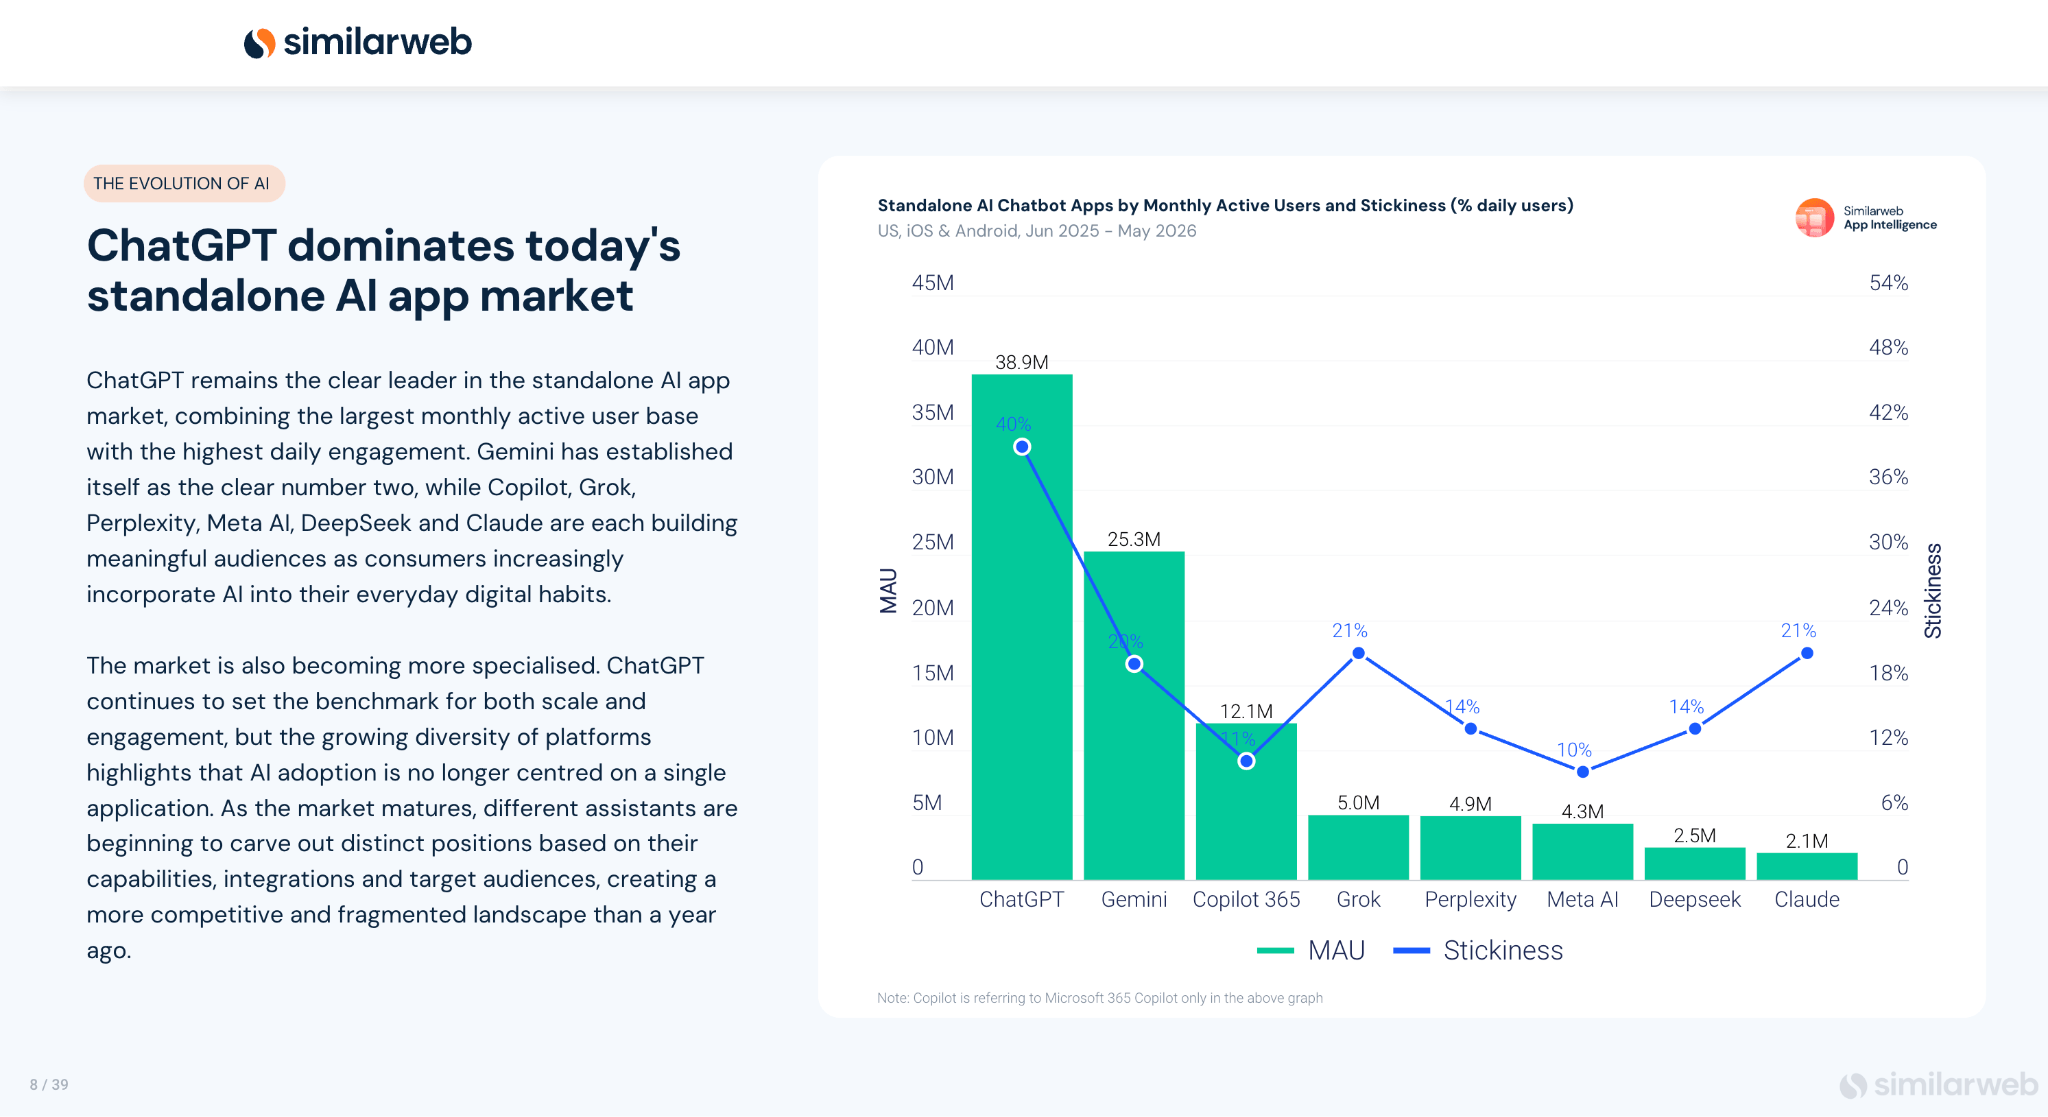Select THE EVOLUTION OF AI tag
Viewport: 2048px width, 1117px height.
184,184
